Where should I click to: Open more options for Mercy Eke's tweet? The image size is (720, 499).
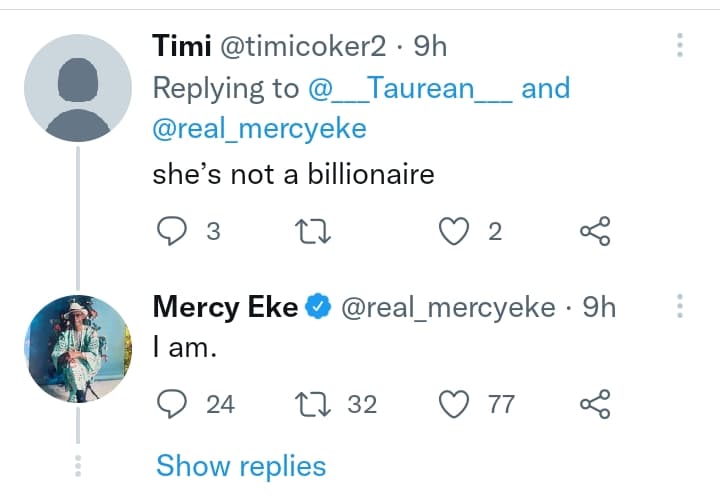(x=680, y=307)
